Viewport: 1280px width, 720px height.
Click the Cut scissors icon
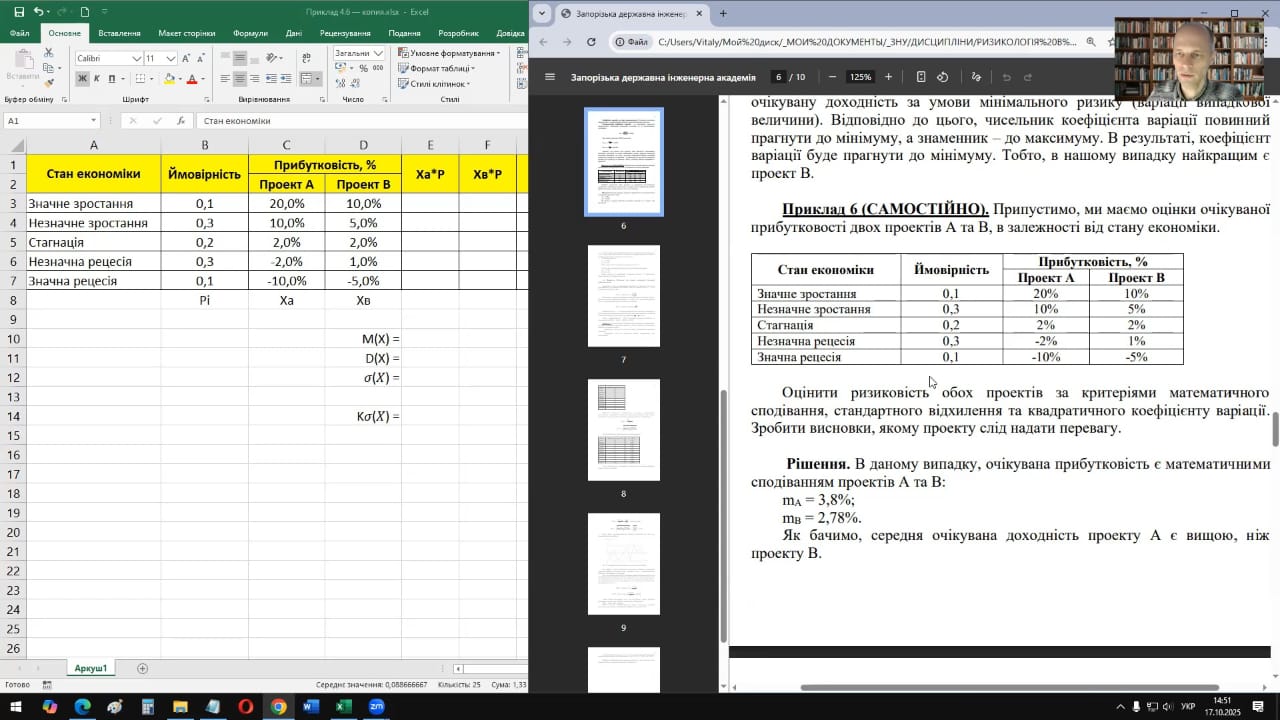(x=49, y=53)
